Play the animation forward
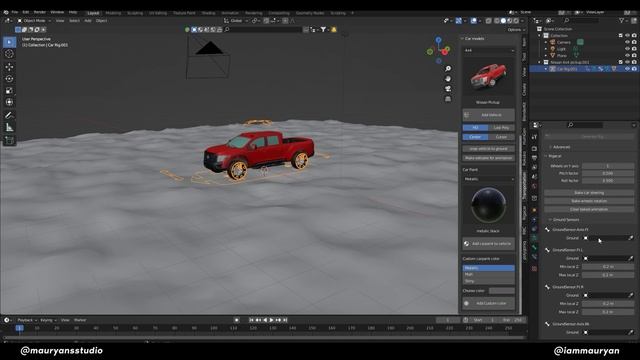640x360 pixels. 272,320
